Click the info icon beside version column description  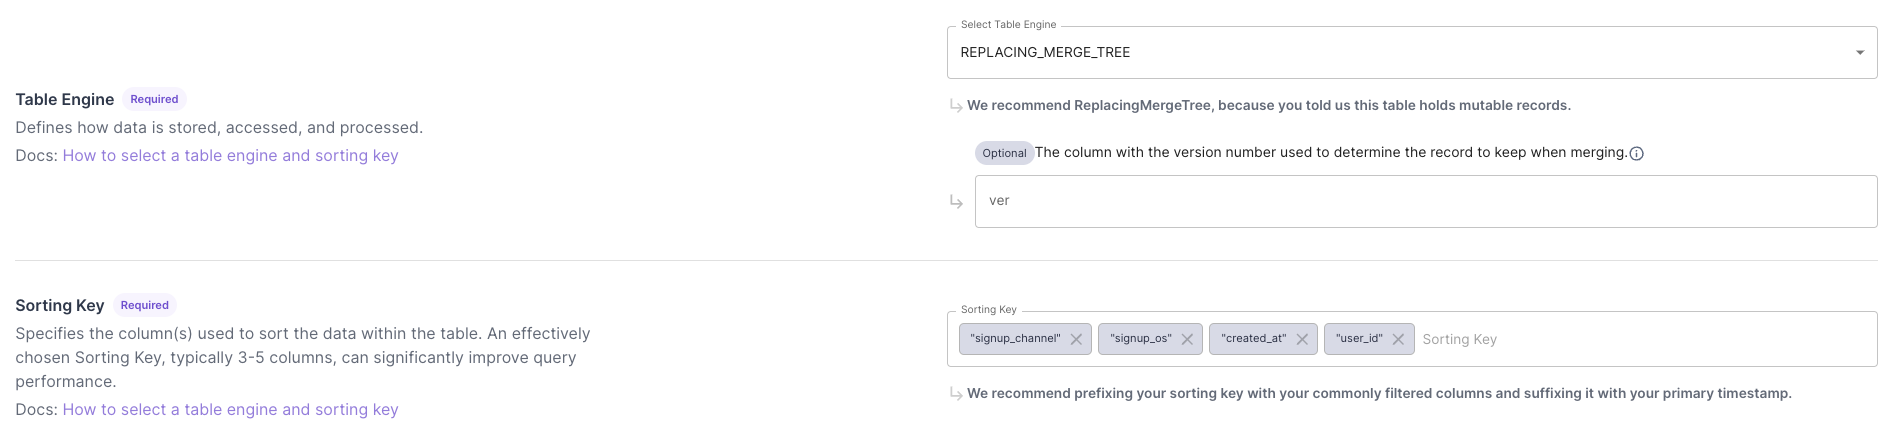(1637, 153)
